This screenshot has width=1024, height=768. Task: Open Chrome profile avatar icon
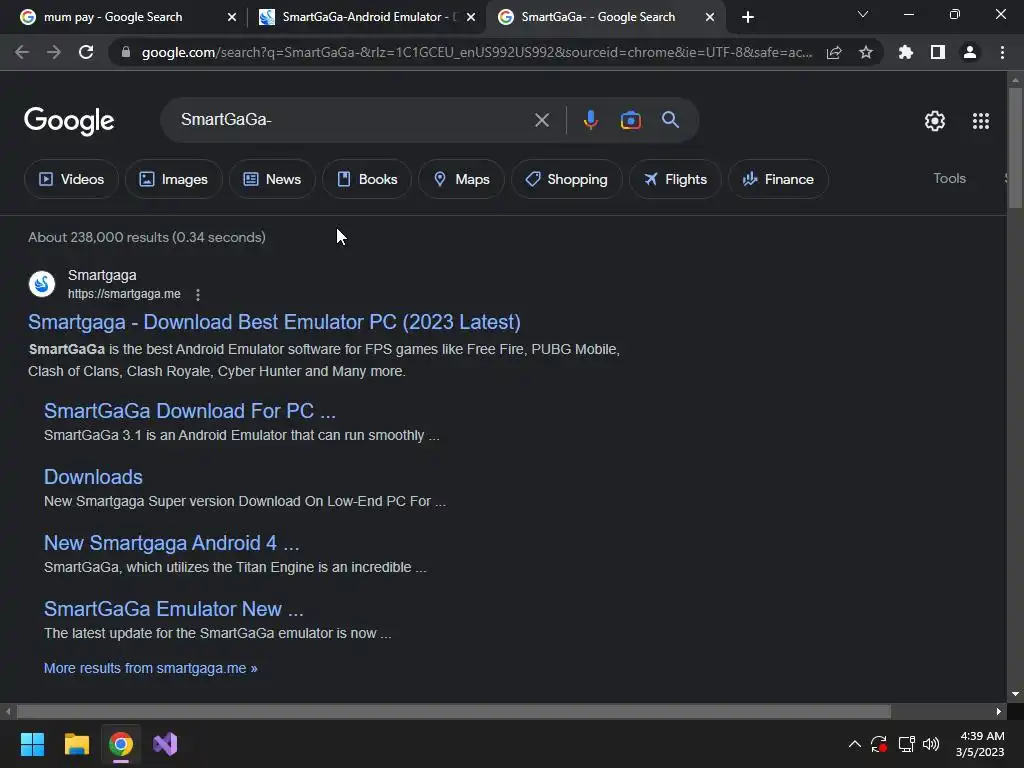click(x=970, y=52)
